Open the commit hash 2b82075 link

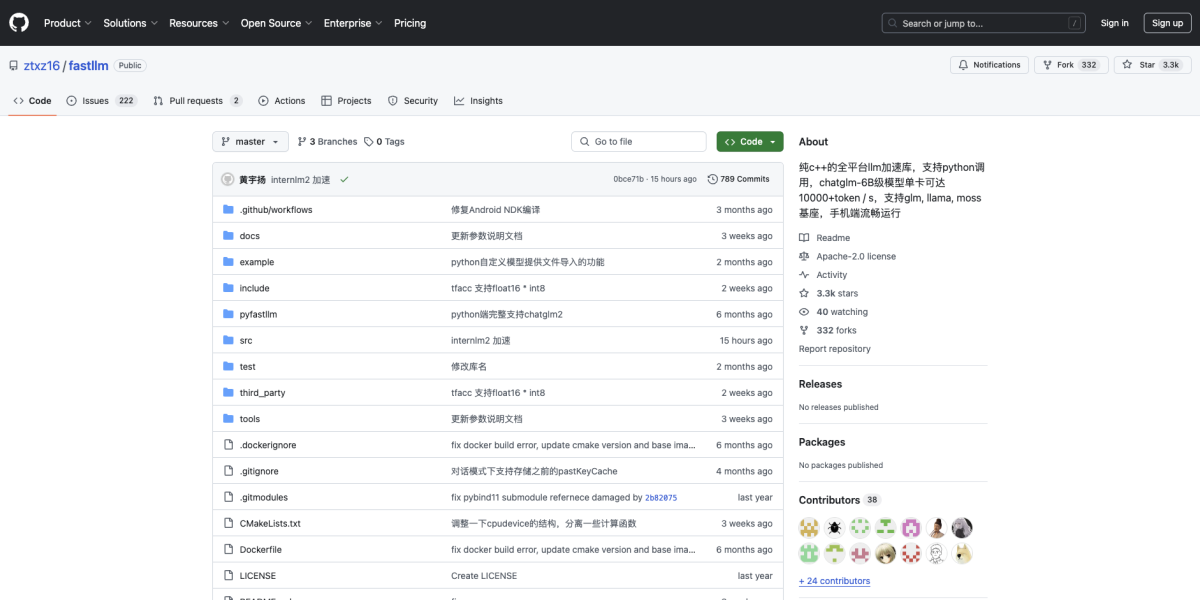(660, 497)
